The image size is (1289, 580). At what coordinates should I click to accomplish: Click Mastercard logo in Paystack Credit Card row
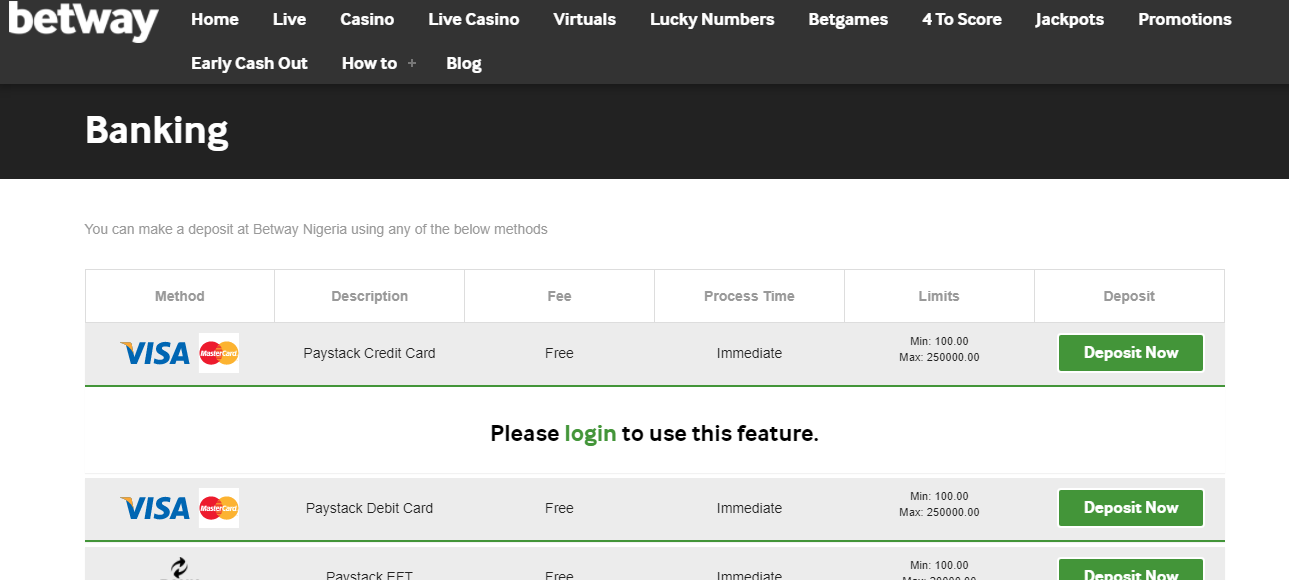pyautogui.click(x=219, y=353)
